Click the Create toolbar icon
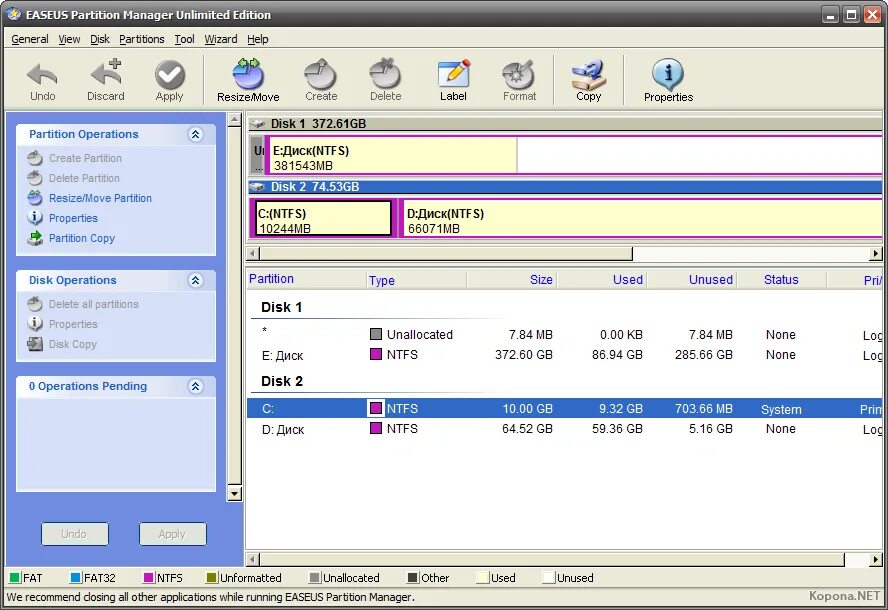Viewport: 888px width, 610px height. click(x=321, y=81)
